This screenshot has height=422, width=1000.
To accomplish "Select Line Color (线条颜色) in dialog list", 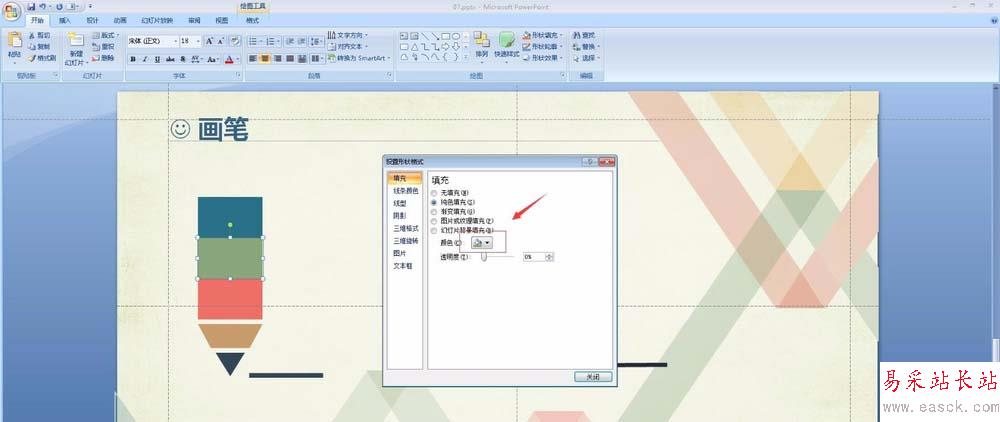I will [406, 191].
